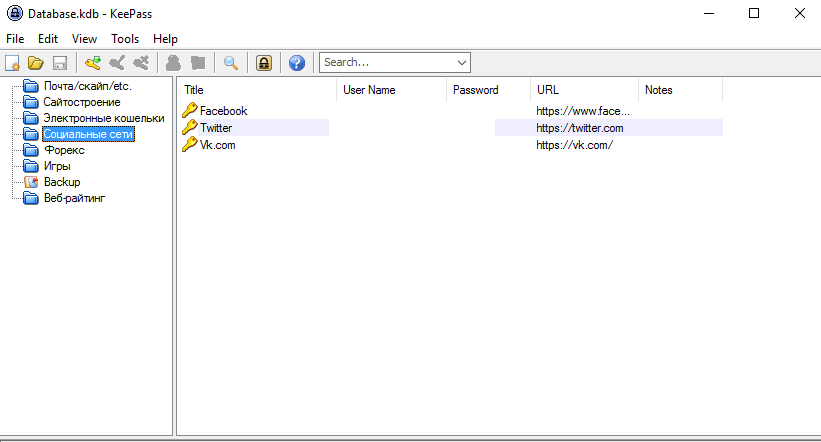Select the Backup group in tree
This screenshot has width=821, height=442.
(x=61, y=182)
